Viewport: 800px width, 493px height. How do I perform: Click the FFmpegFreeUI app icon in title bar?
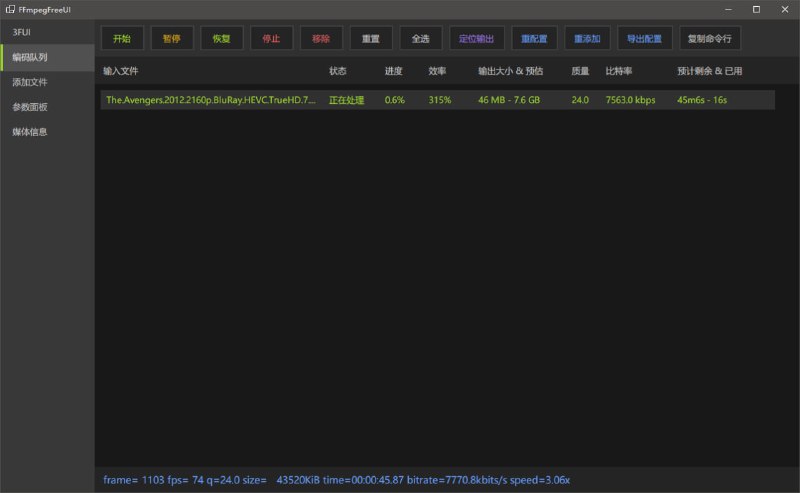pyautogui.click(x=9, y=9)
